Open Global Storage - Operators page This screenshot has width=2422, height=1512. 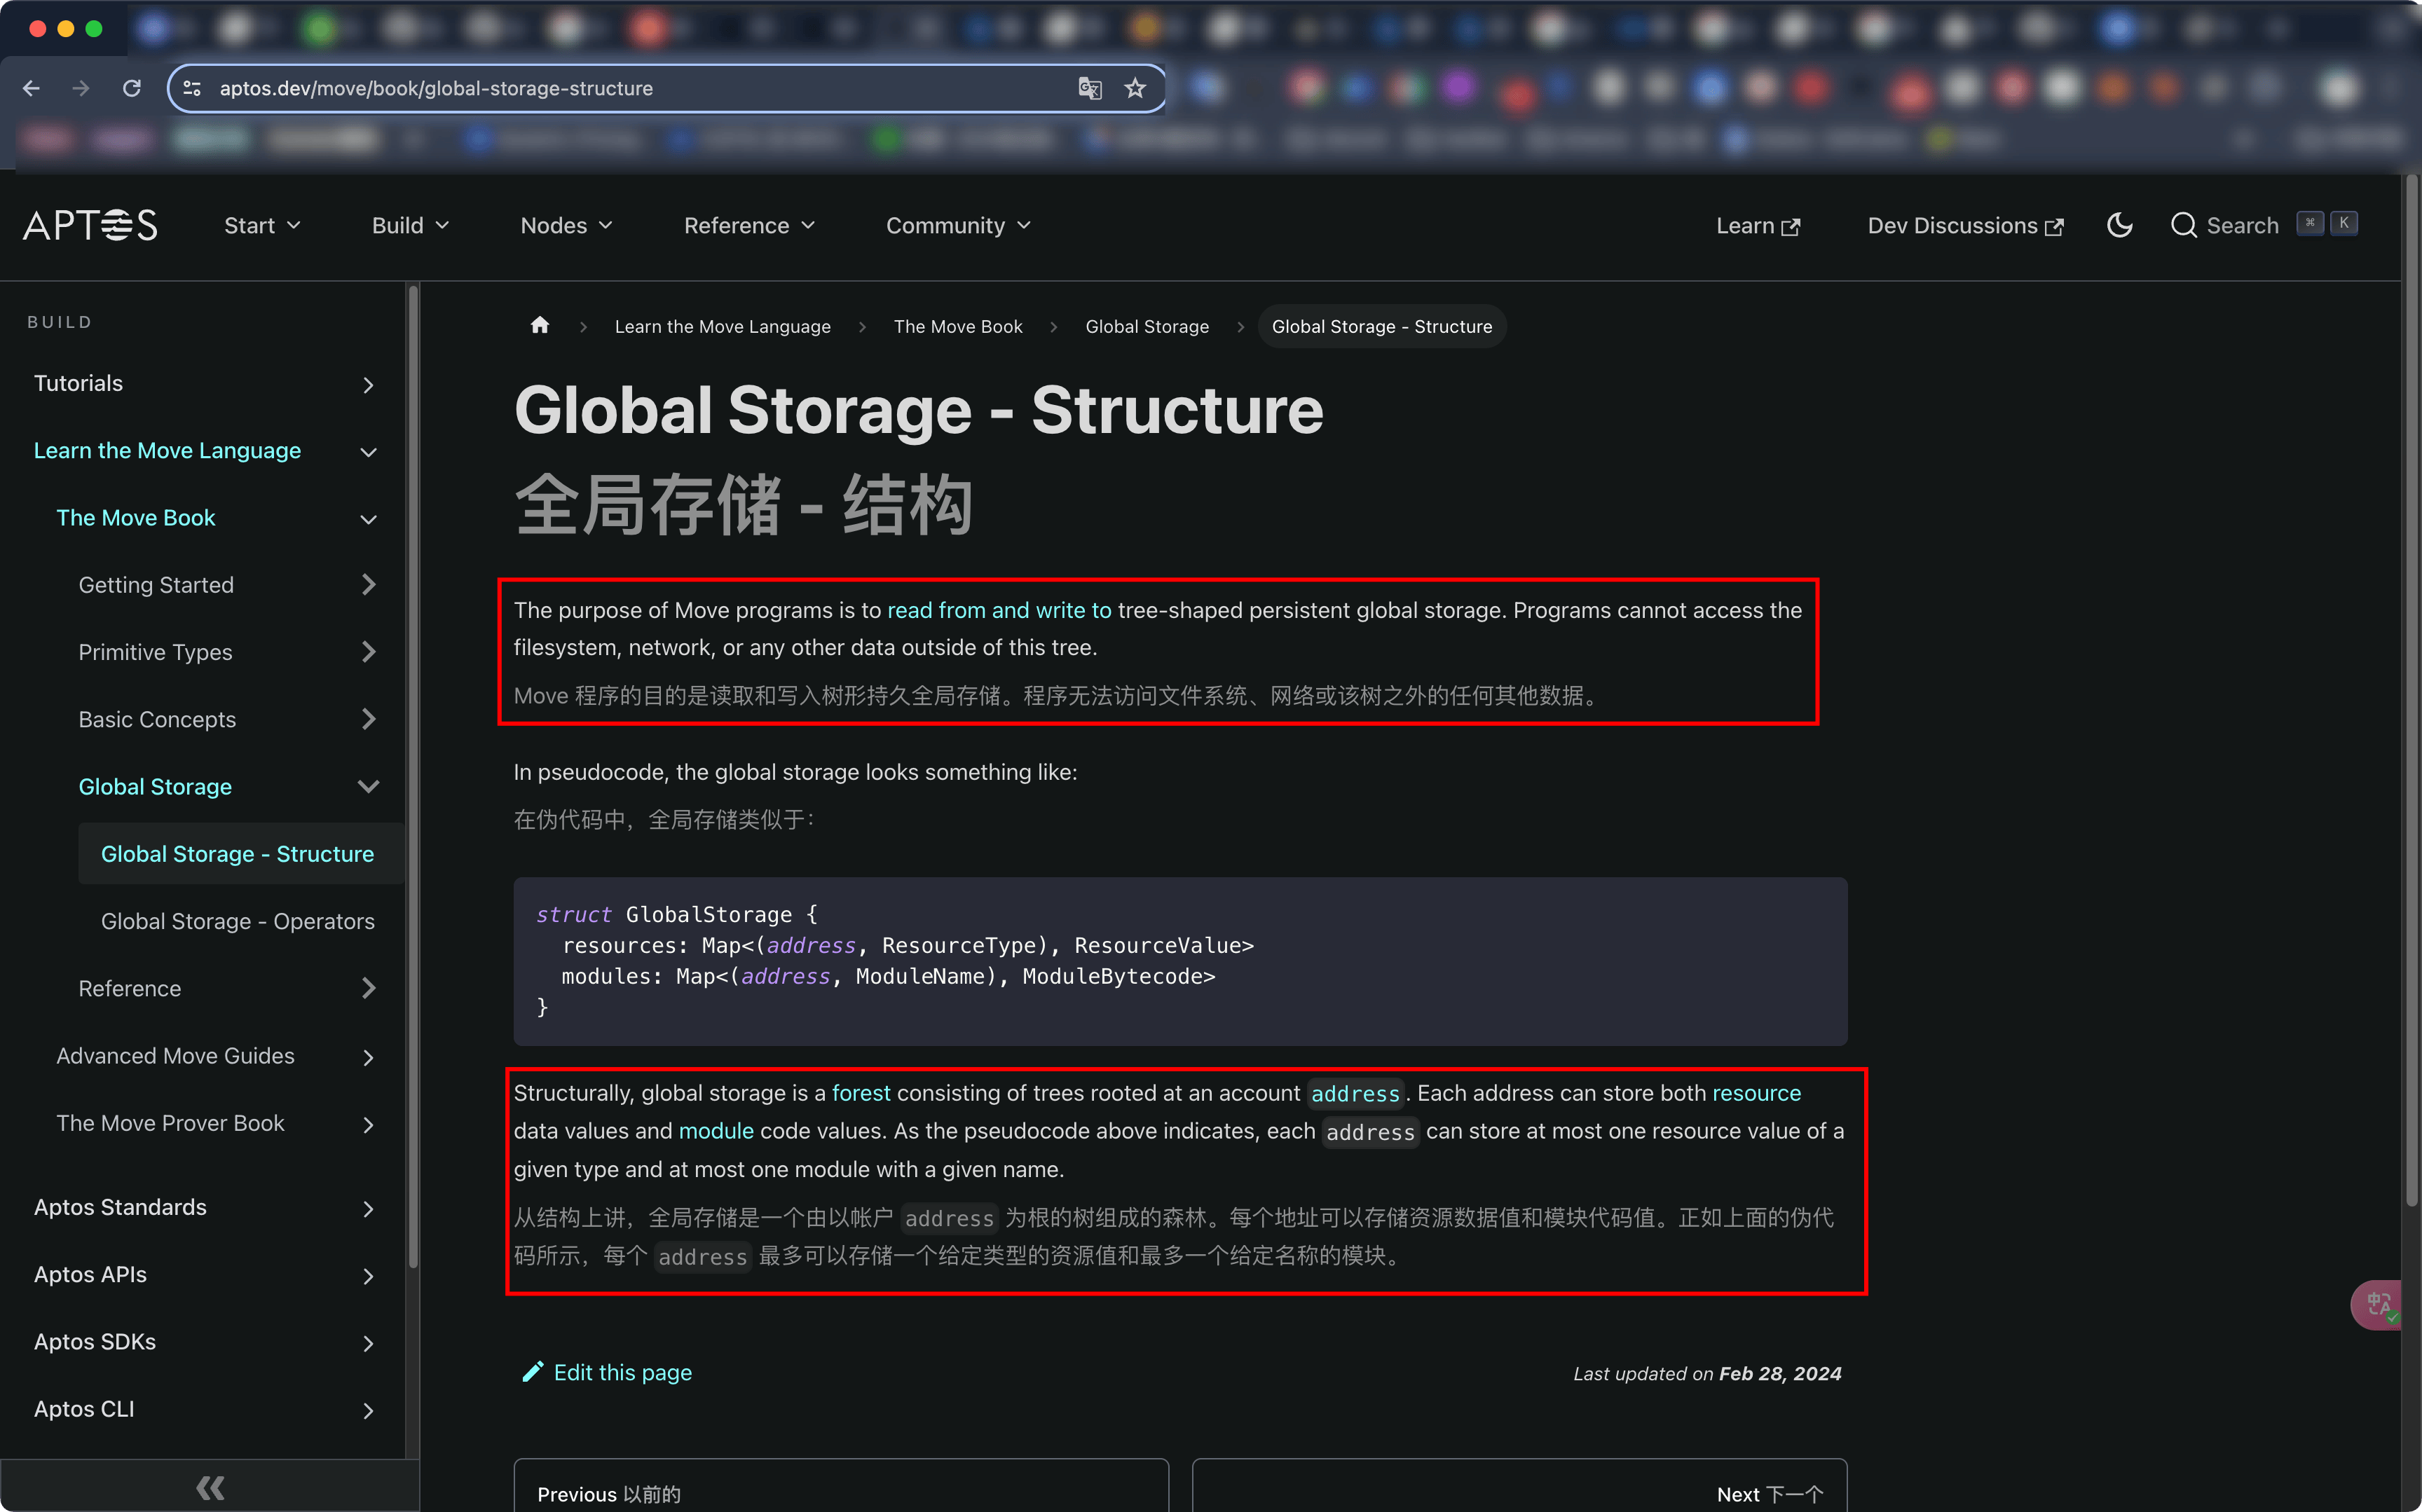(237, 921)
